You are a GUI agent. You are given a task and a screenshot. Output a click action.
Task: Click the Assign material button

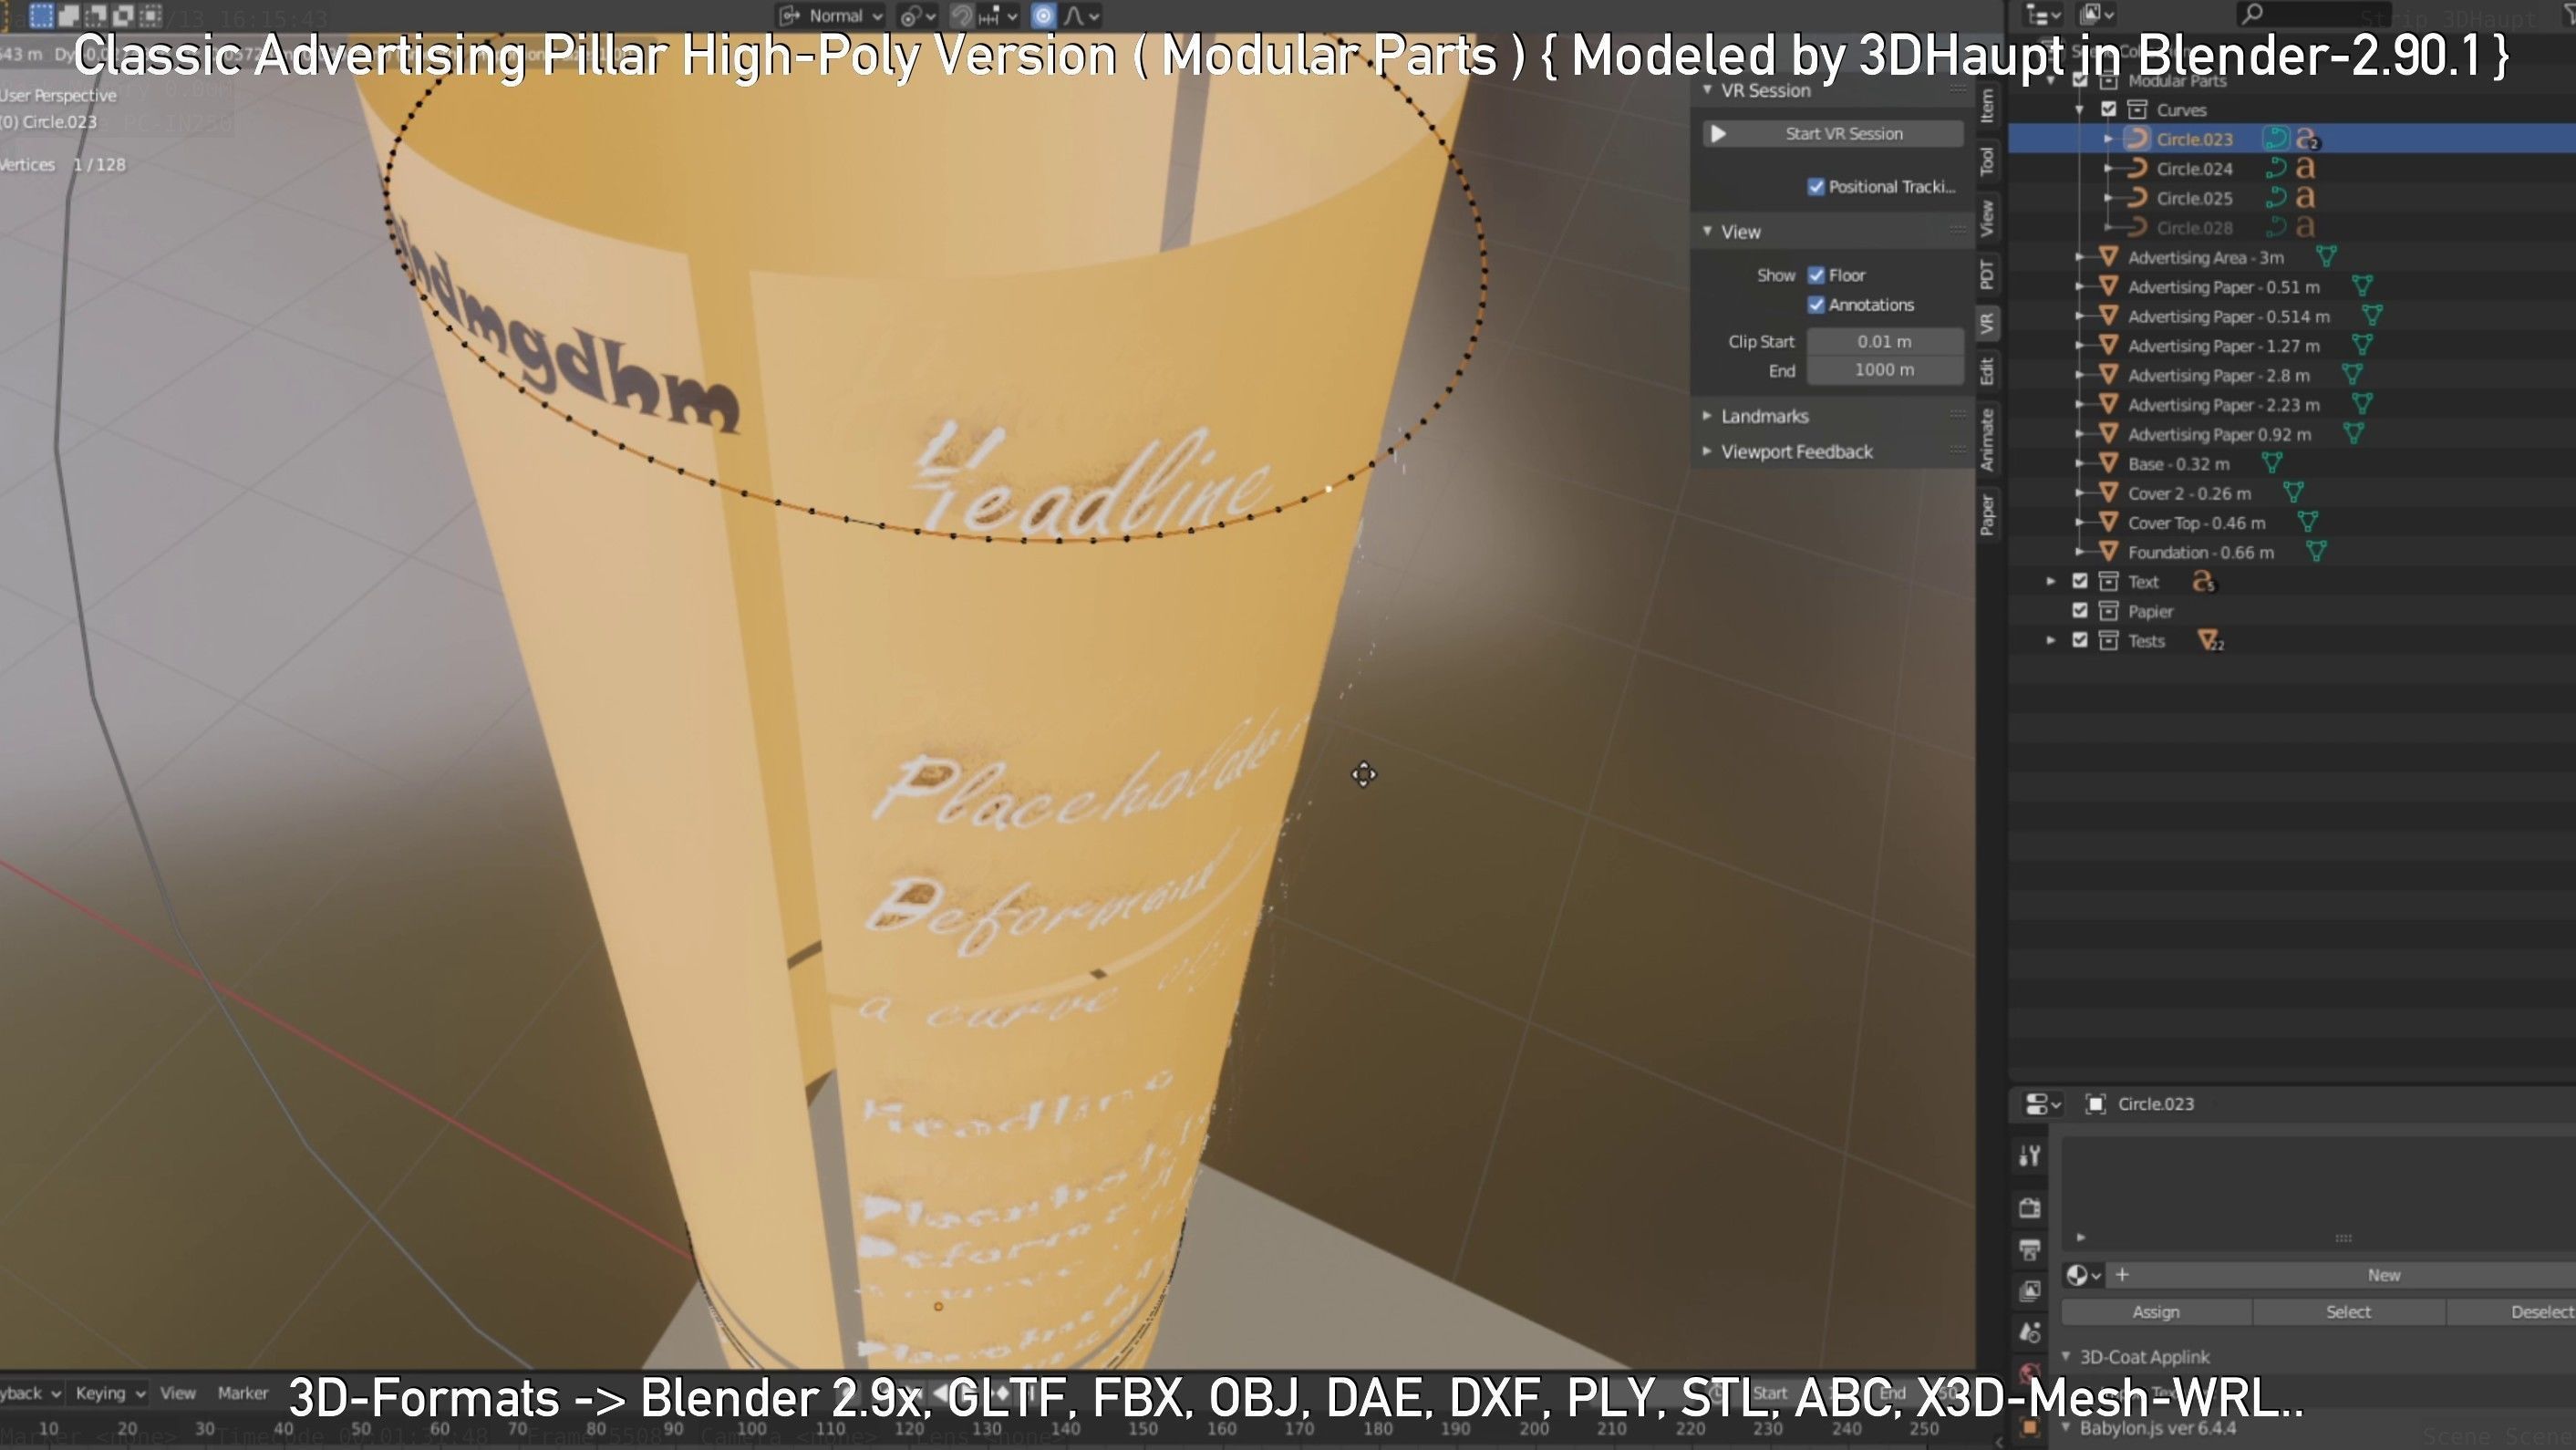click(x=2155, y=1311)
